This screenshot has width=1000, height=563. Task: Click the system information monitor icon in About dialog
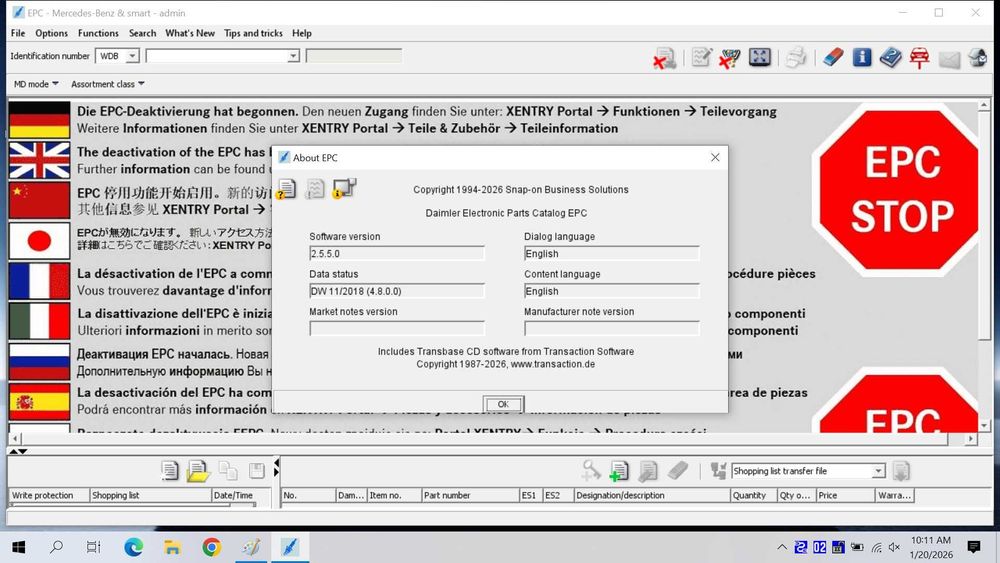click(x=344, y=189)
